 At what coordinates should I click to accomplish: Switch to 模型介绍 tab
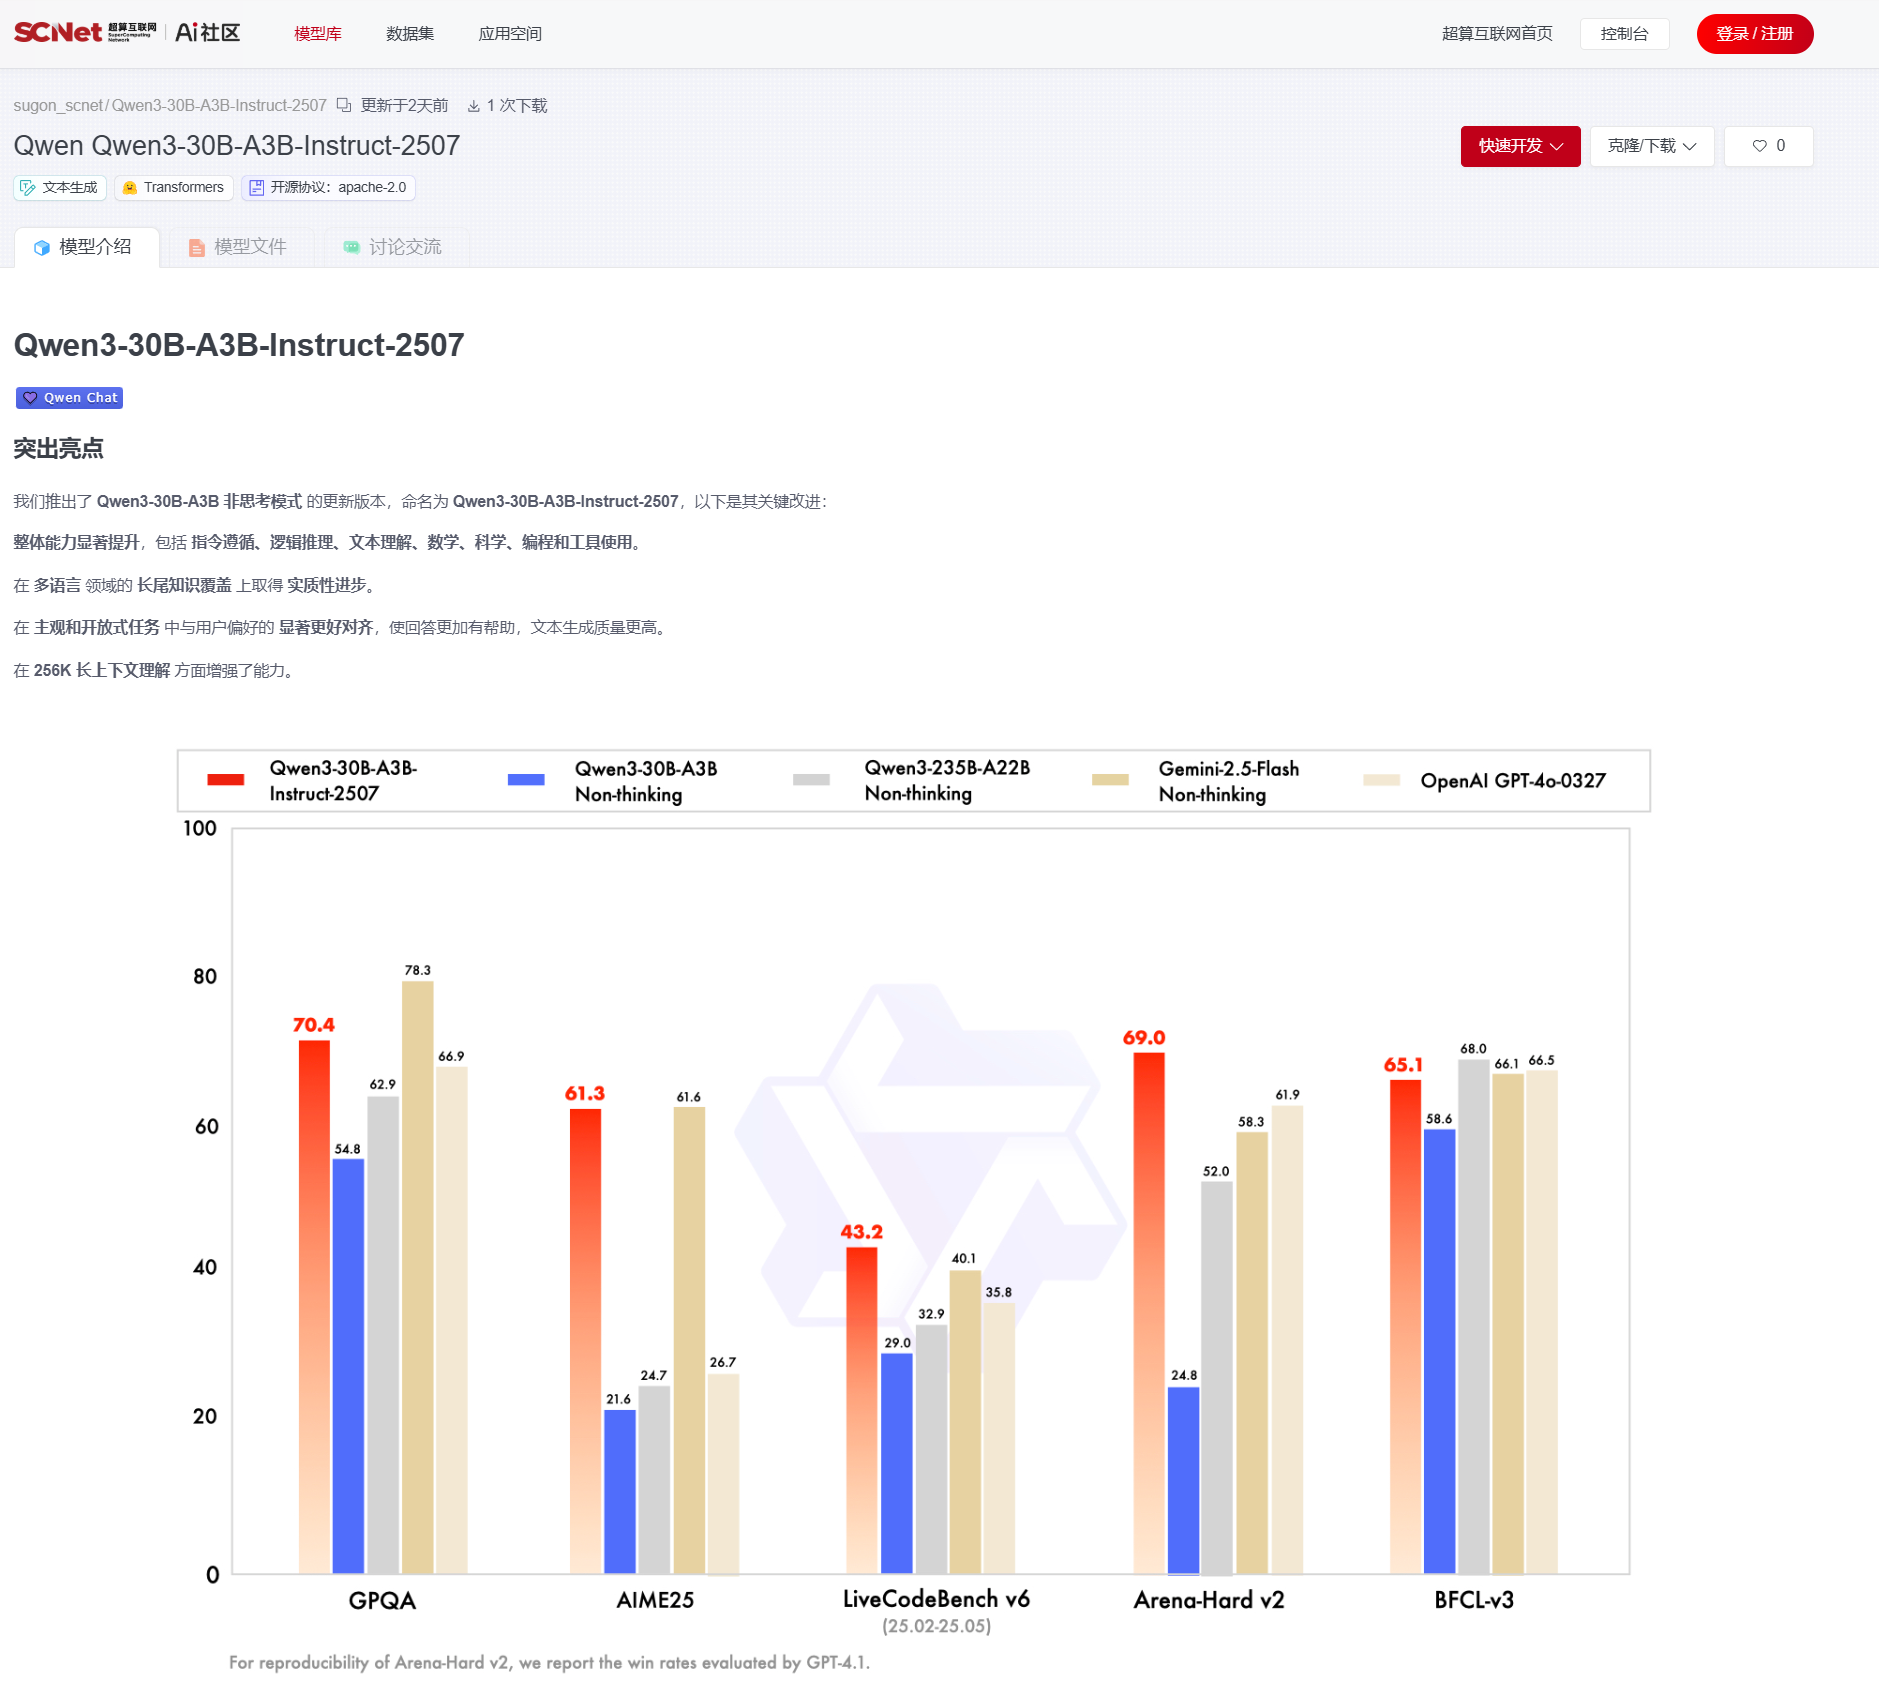click(x=87, y=247)
